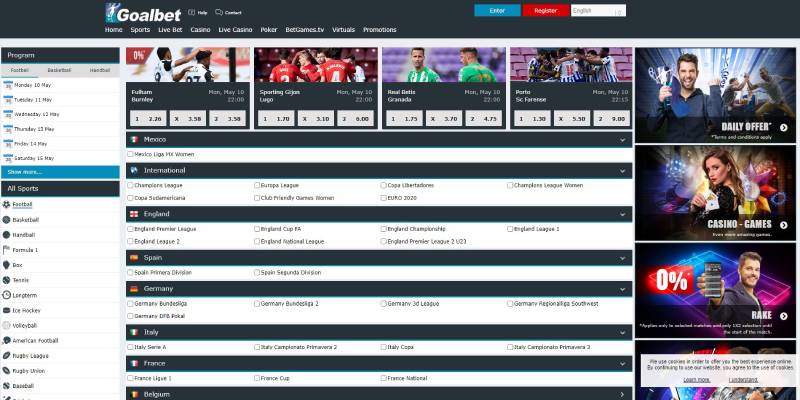Image resolution: width=800 pixels, height=400 pixels.
Task: Open the Sports menu item
Action: click(x=140, y=30)
